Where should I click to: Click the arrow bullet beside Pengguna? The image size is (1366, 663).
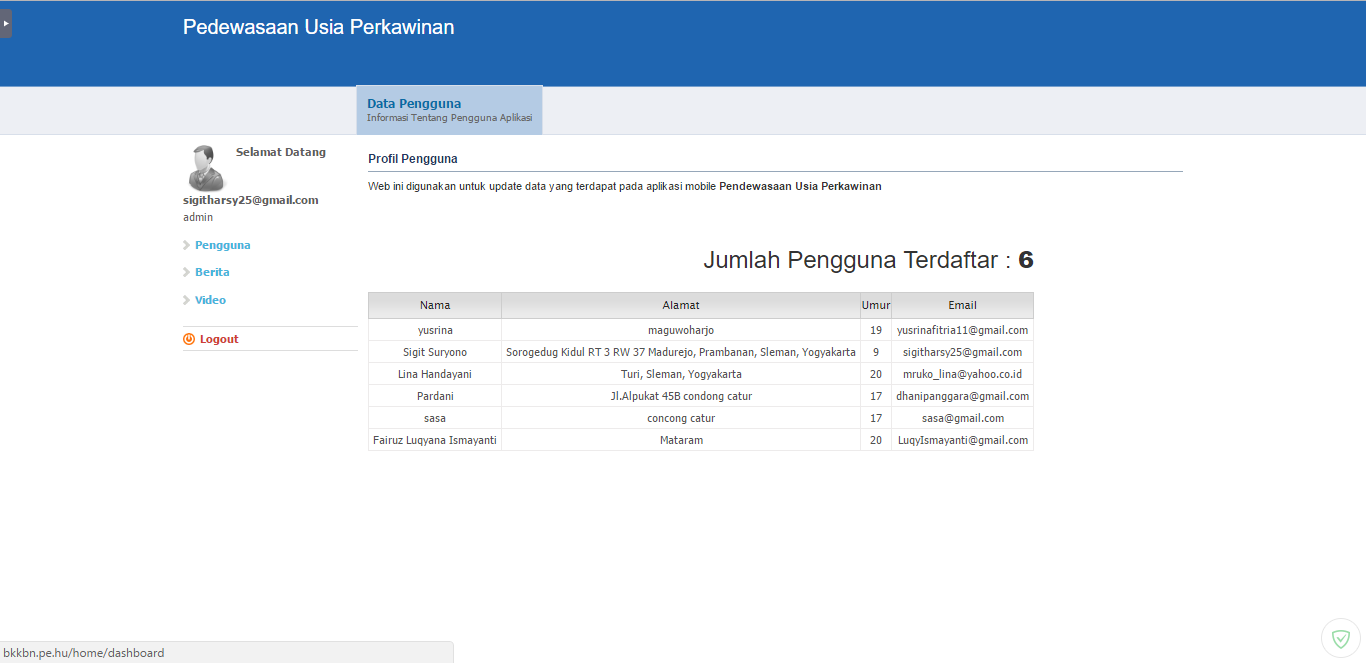click(x=186, y=245)
